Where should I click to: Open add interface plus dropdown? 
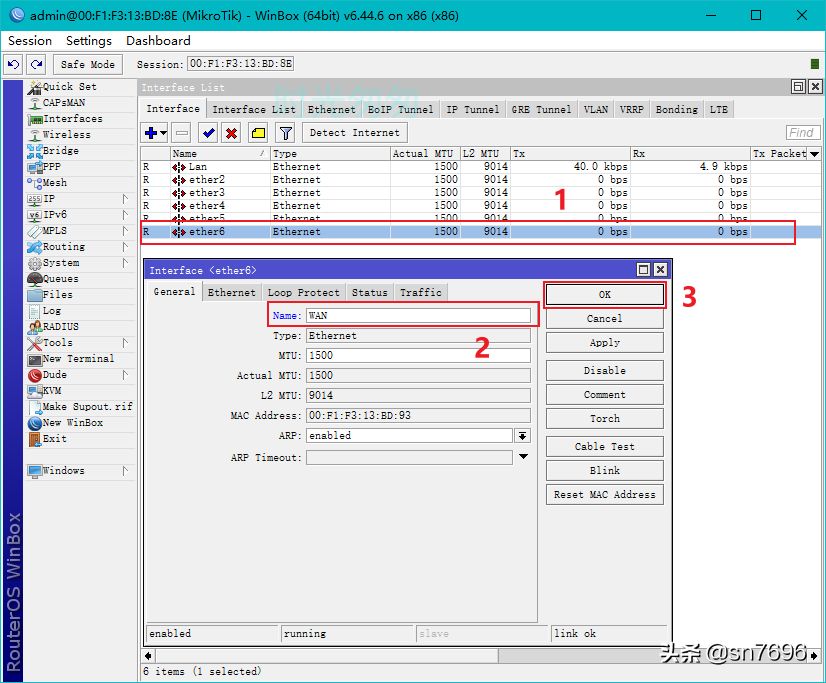155,133
